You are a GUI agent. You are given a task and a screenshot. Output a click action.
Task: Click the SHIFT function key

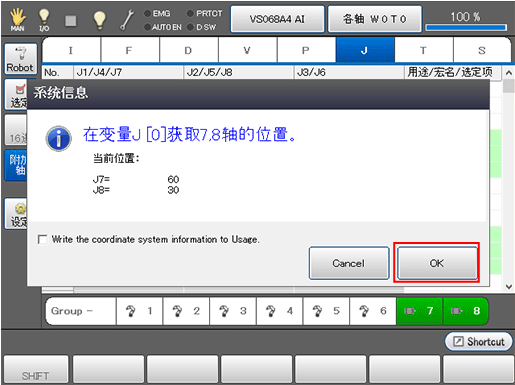36,369
